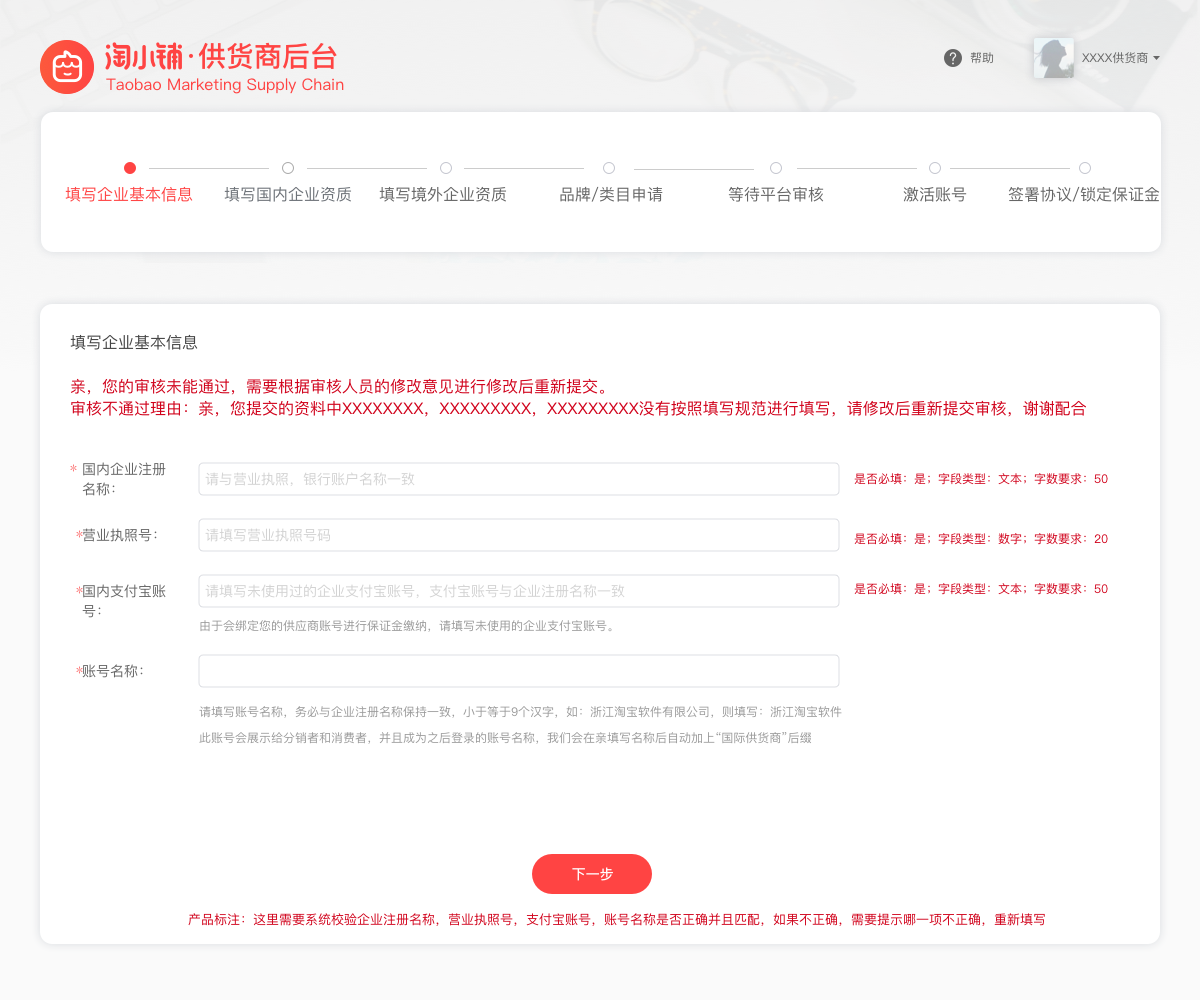
Task: Click the supplier avatar thumbnail
Action: pyautogui.click(x=1053, y=58)
